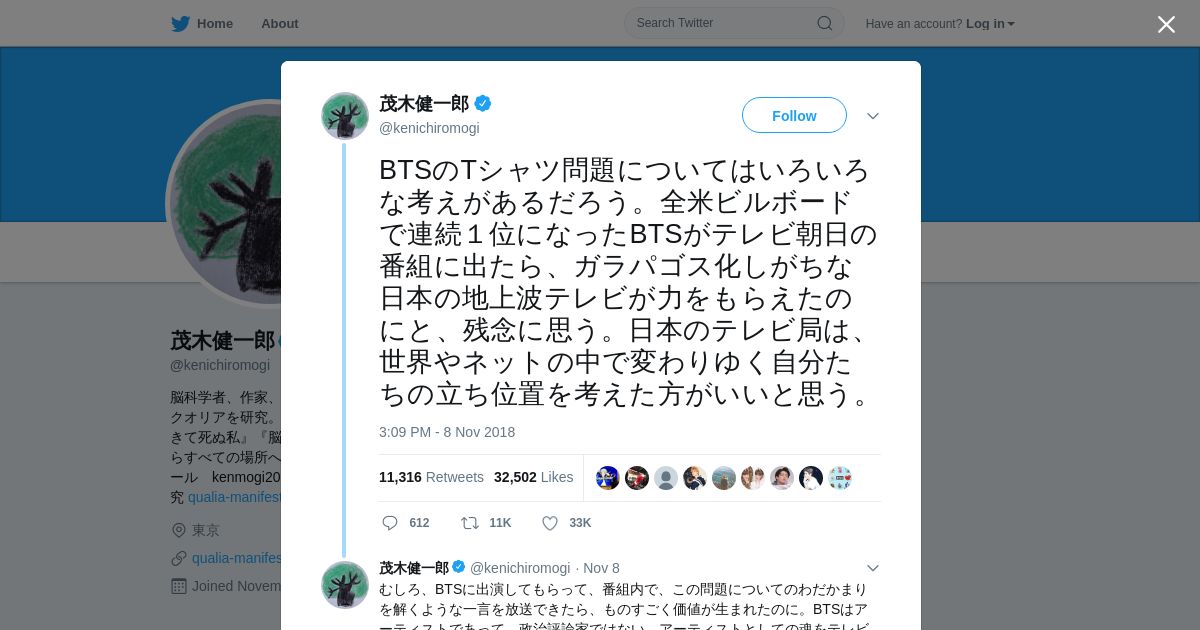
Task: Click the Twitter bird logo icon
Action: pyautogui.click(x=180, y=23)
